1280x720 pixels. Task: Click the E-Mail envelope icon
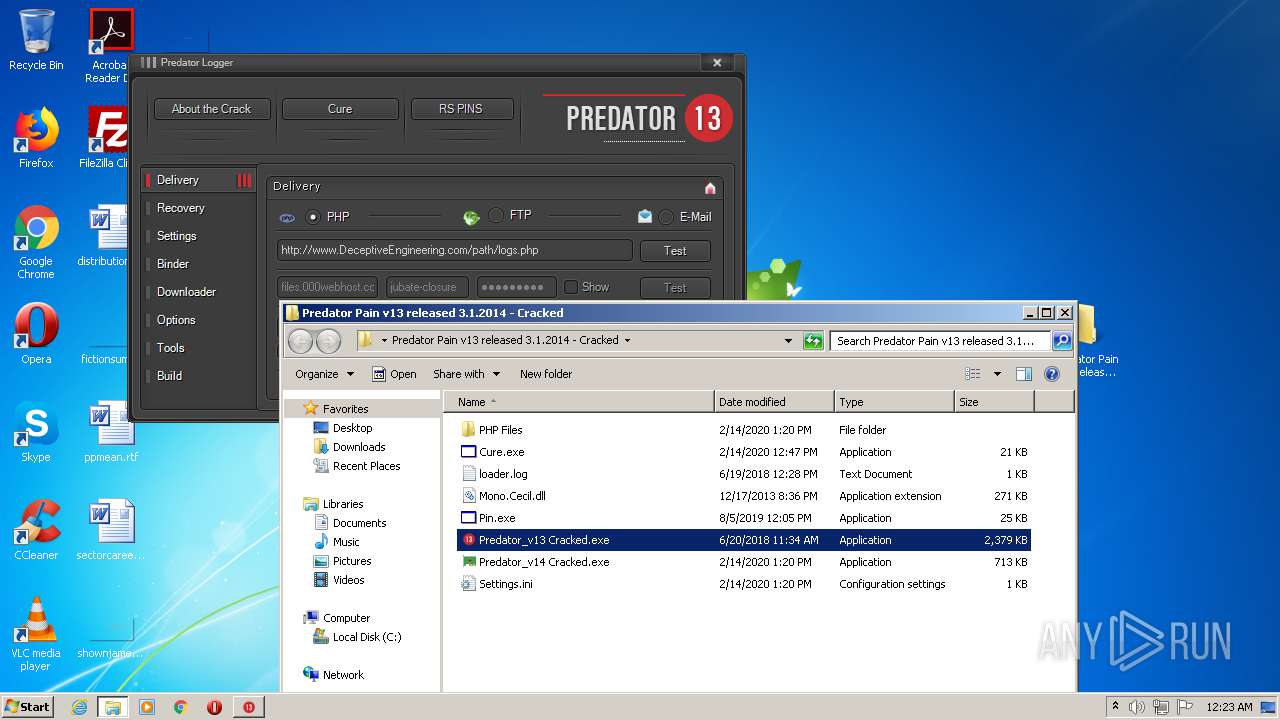point(645,216)
